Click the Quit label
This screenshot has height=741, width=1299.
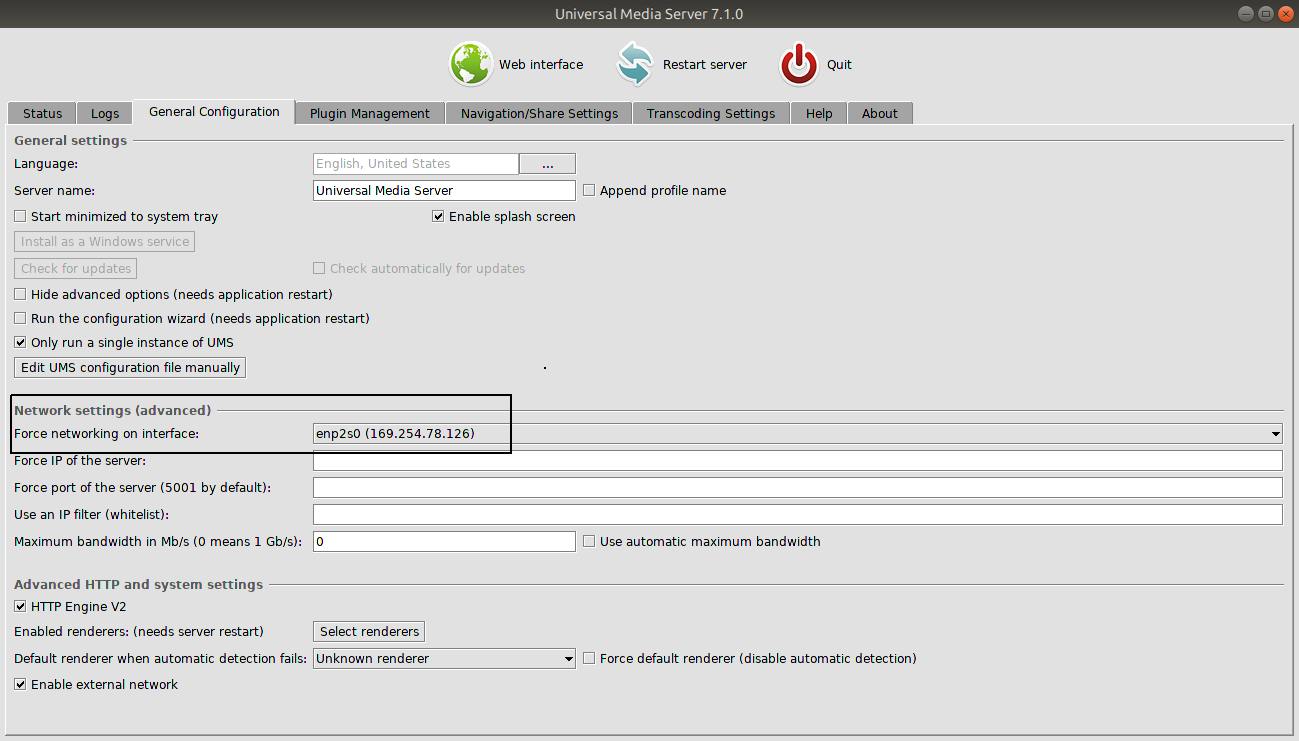839,64
